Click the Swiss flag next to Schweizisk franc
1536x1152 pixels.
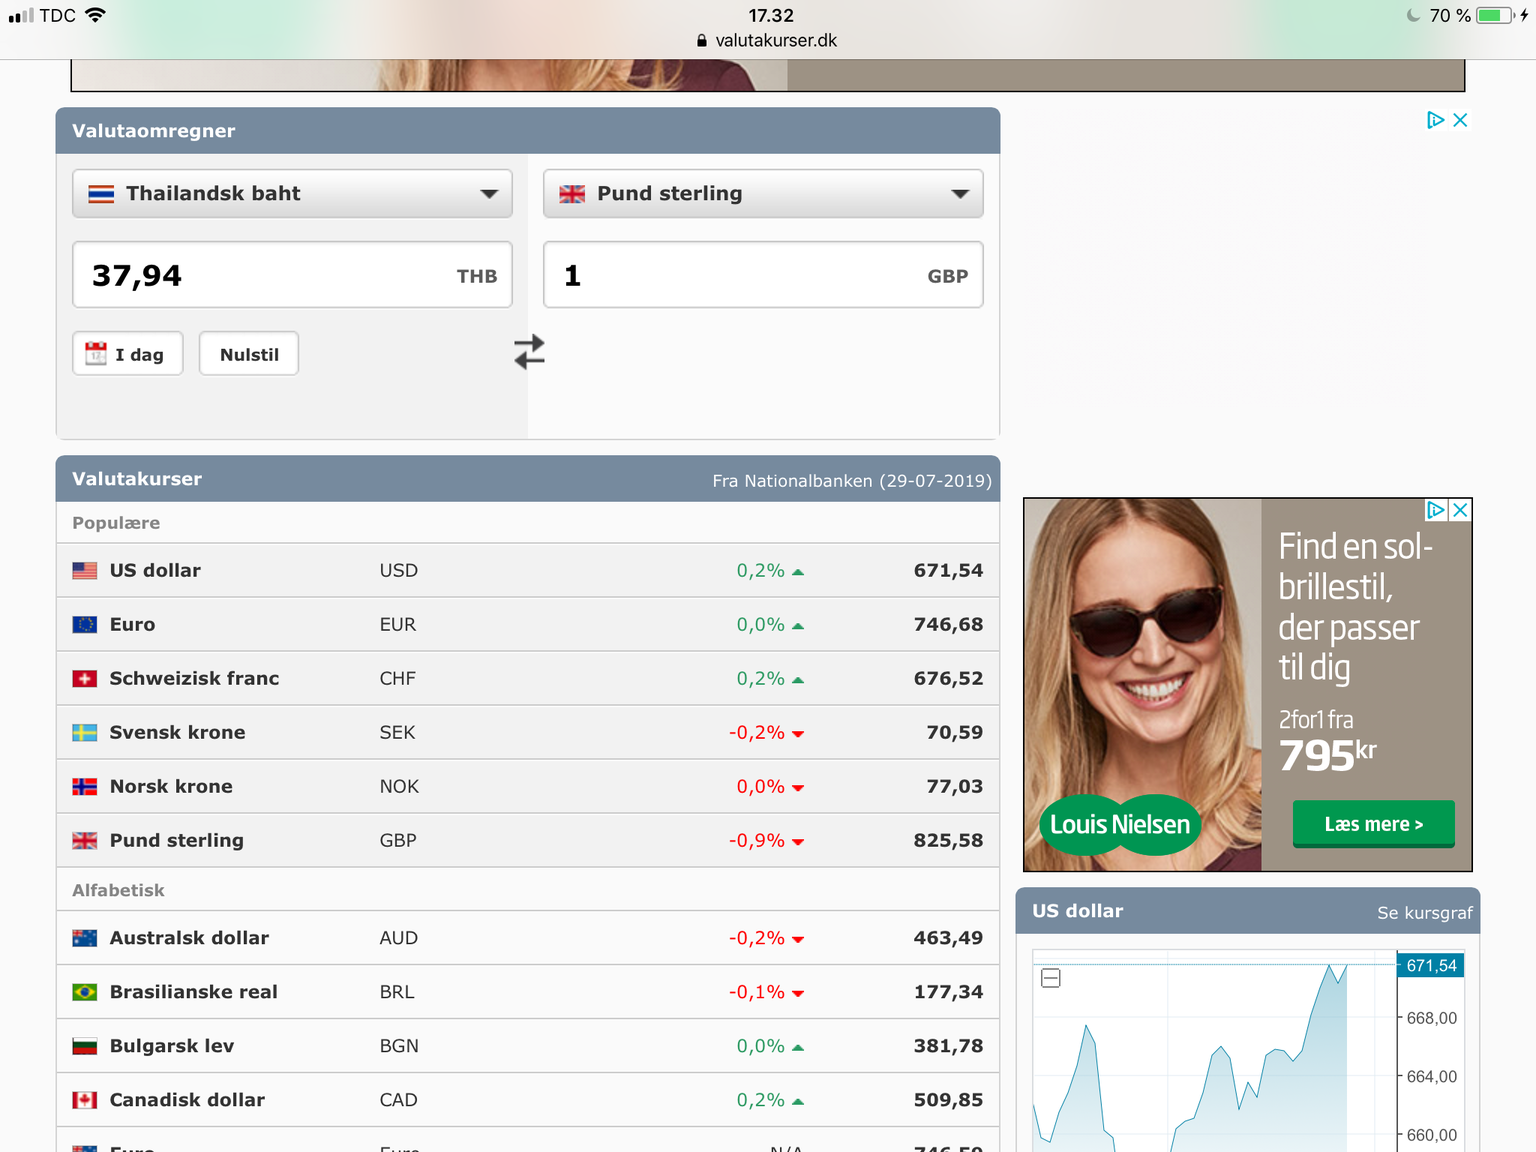coord(85,678)
